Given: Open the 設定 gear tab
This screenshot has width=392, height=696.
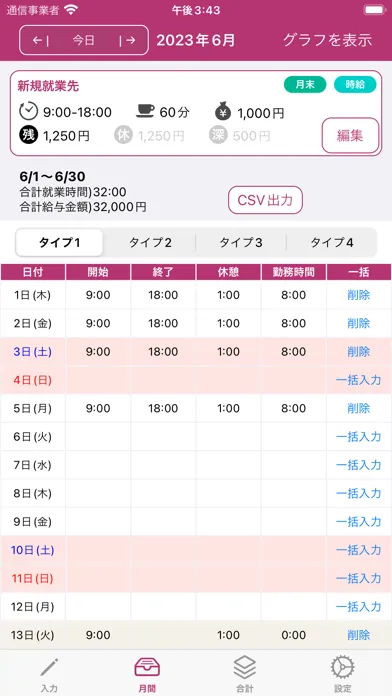Looking at the screenshot, I should [x=343, y=675].
